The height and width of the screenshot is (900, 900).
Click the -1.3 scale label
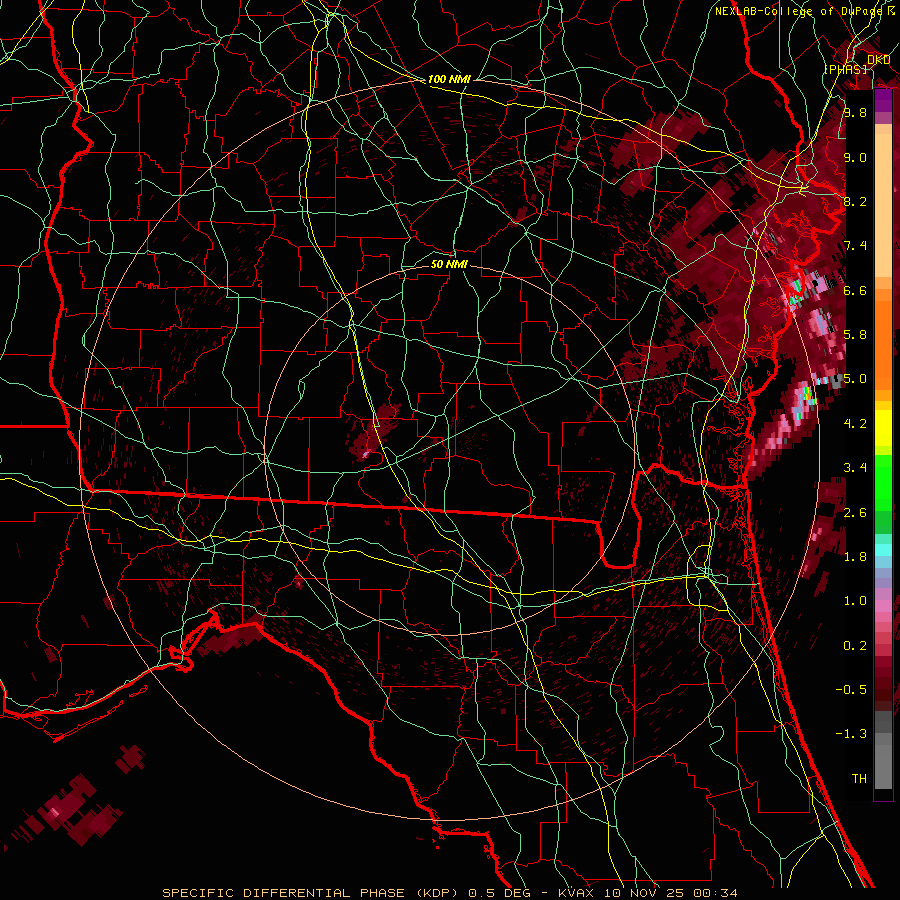(851, 734)
